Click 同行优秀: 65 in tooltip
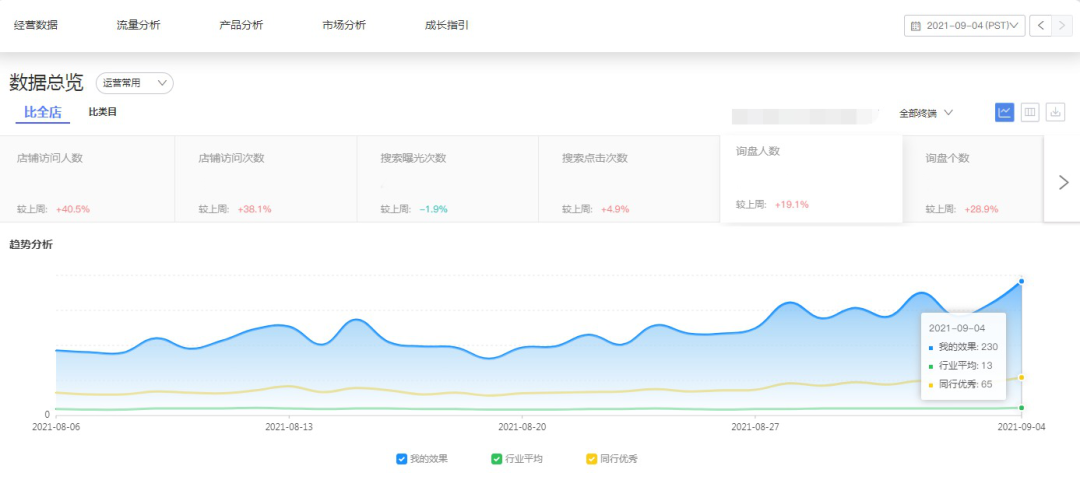Viewport: 1080px width, 480px height. (960, 384)
